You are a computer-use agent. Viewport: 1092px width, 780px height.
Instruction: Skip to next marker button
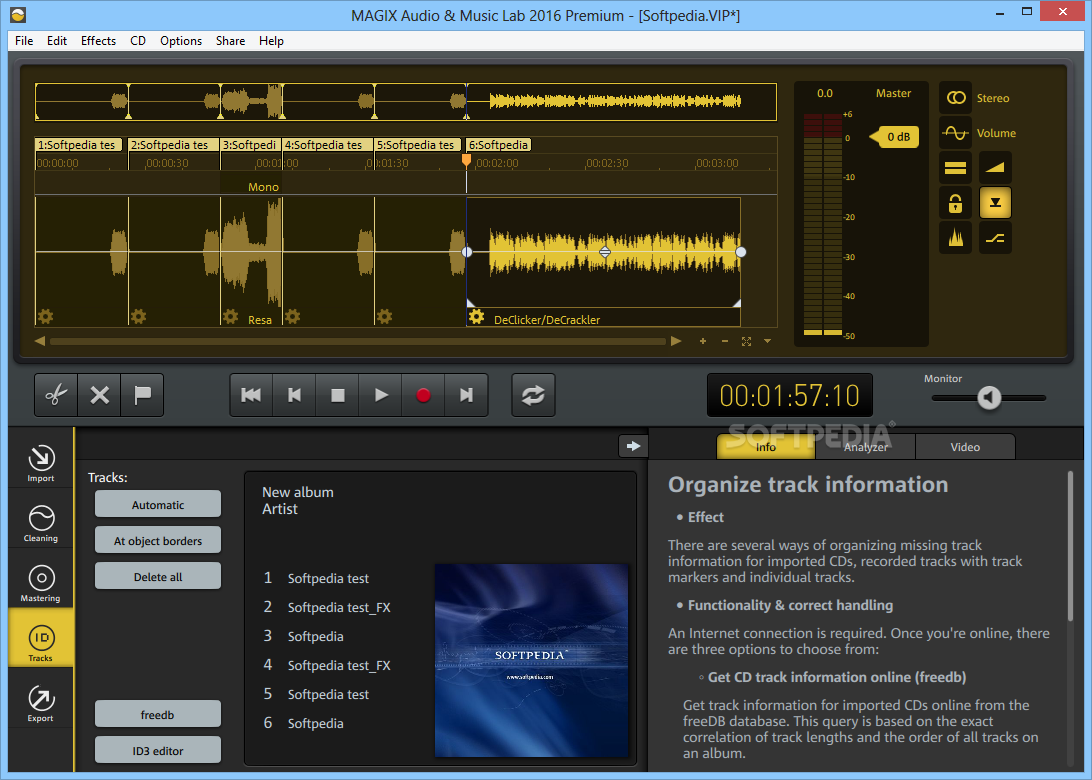[467, 395]
